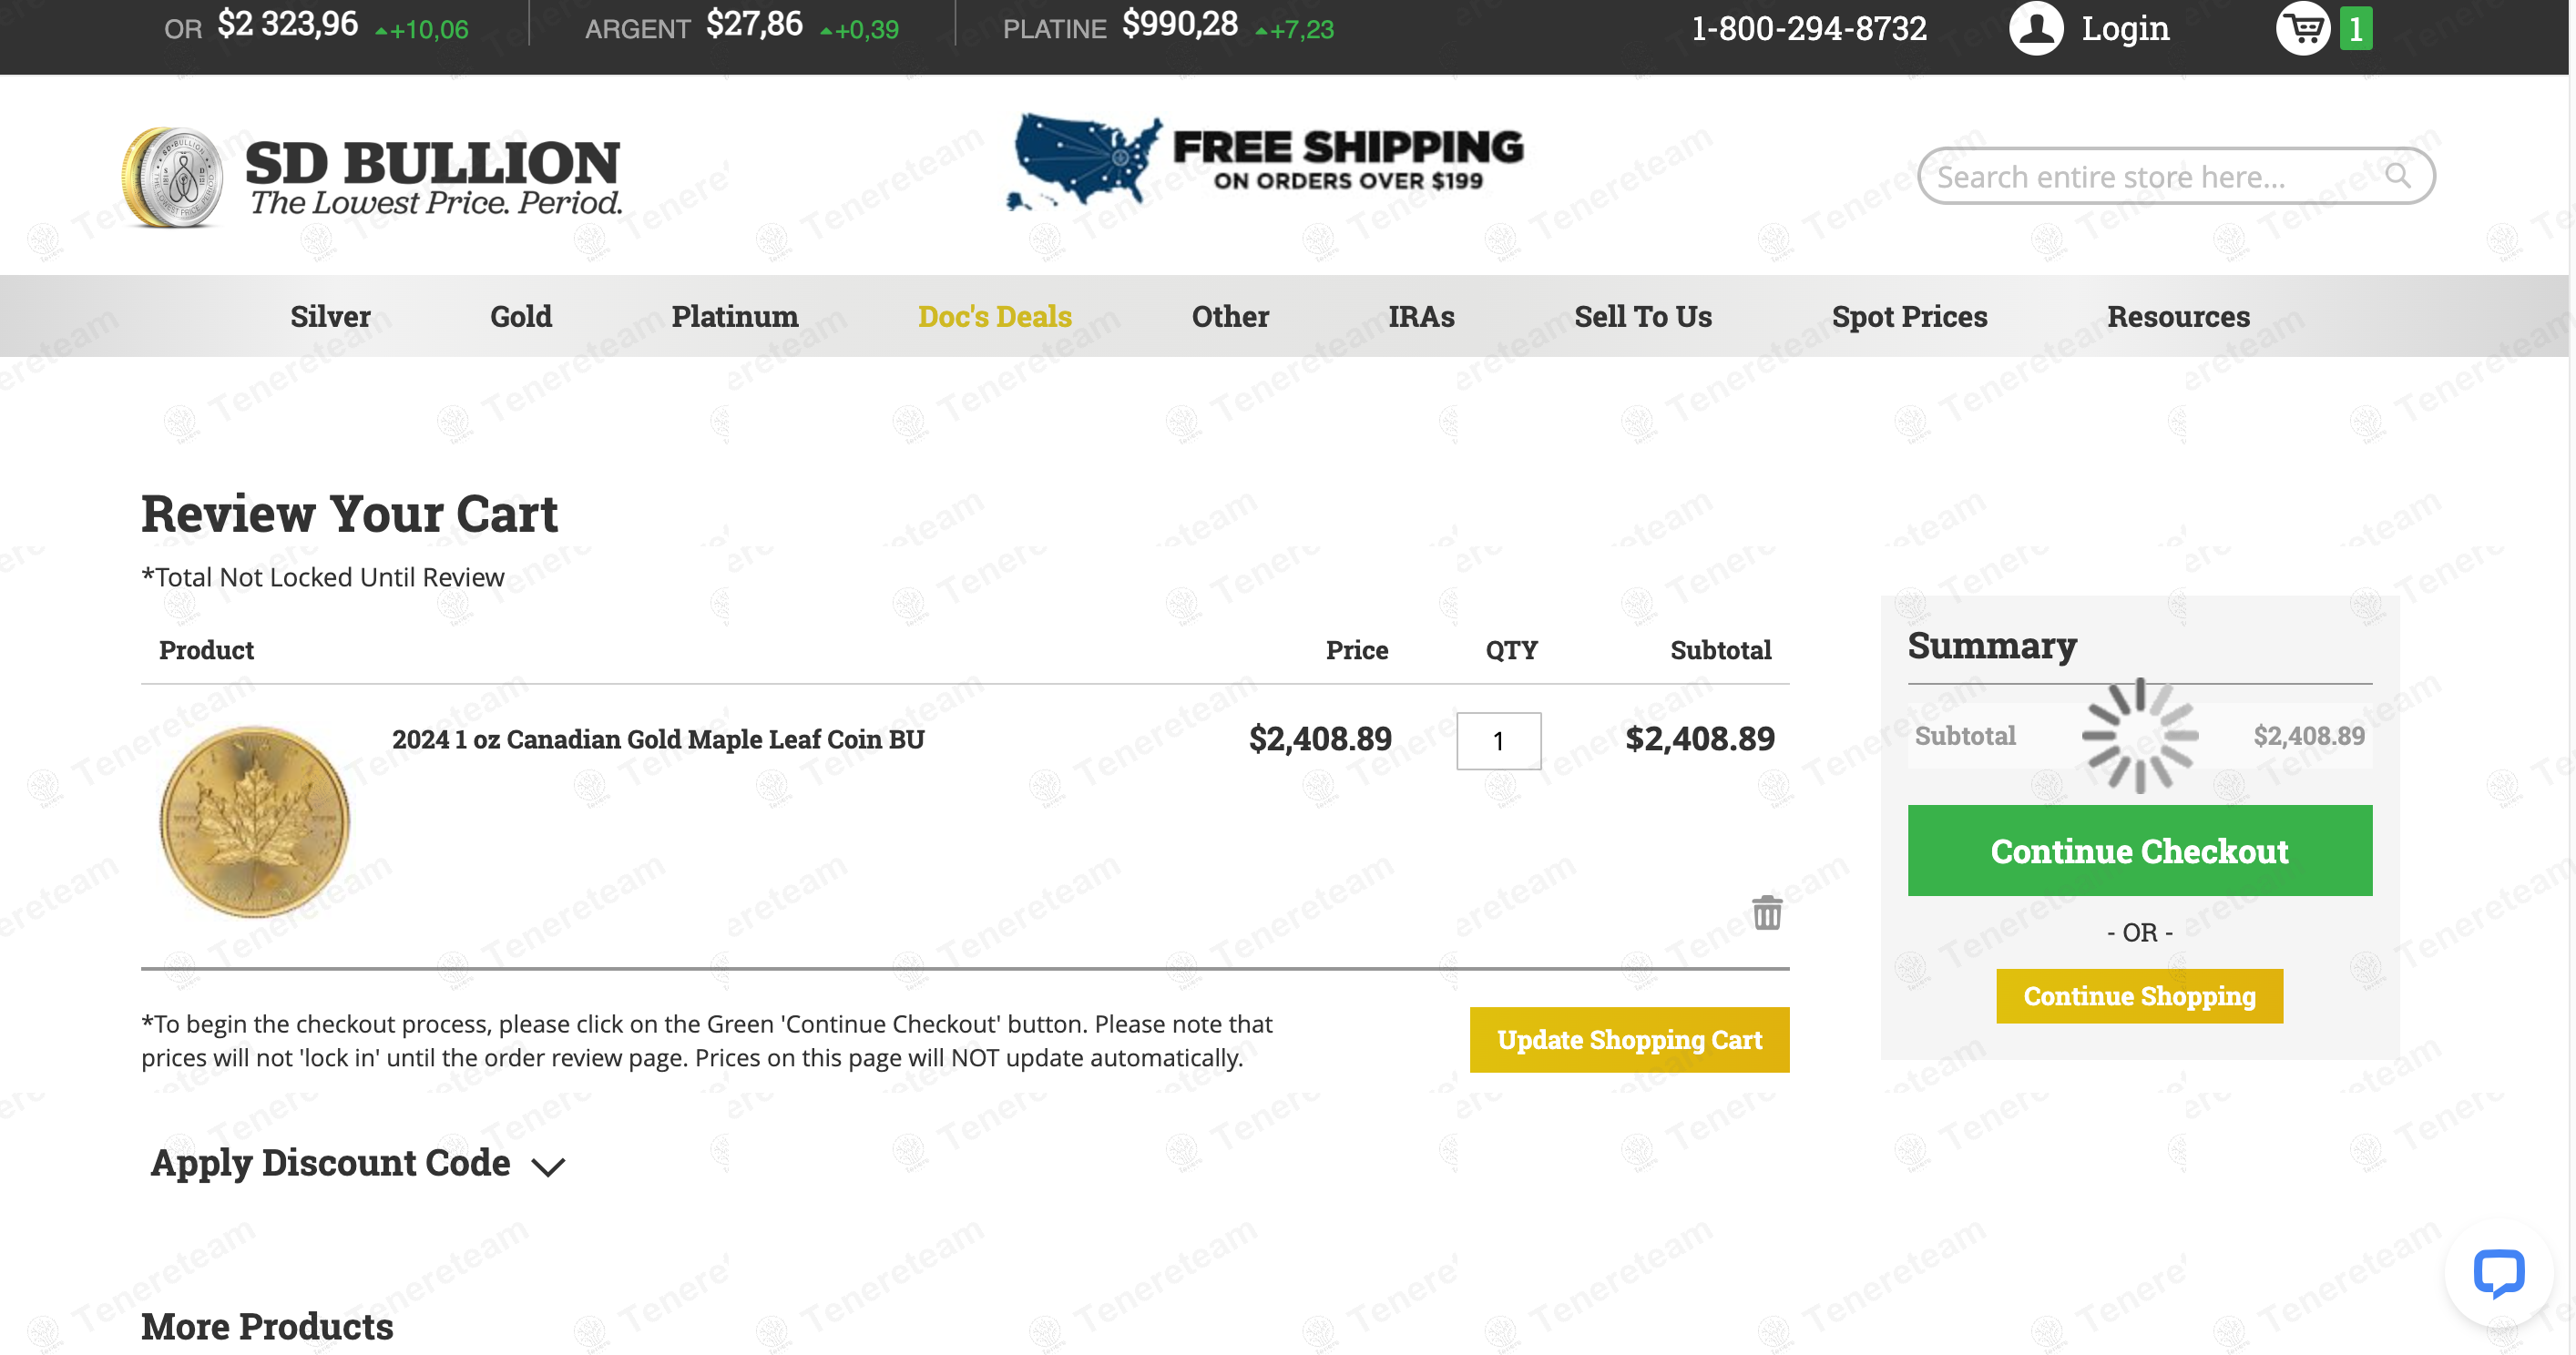Viewport: 2576px width, 1355px height.
Task: Click the 1-800-294-8732 phone number
Action: point(1808,28)
